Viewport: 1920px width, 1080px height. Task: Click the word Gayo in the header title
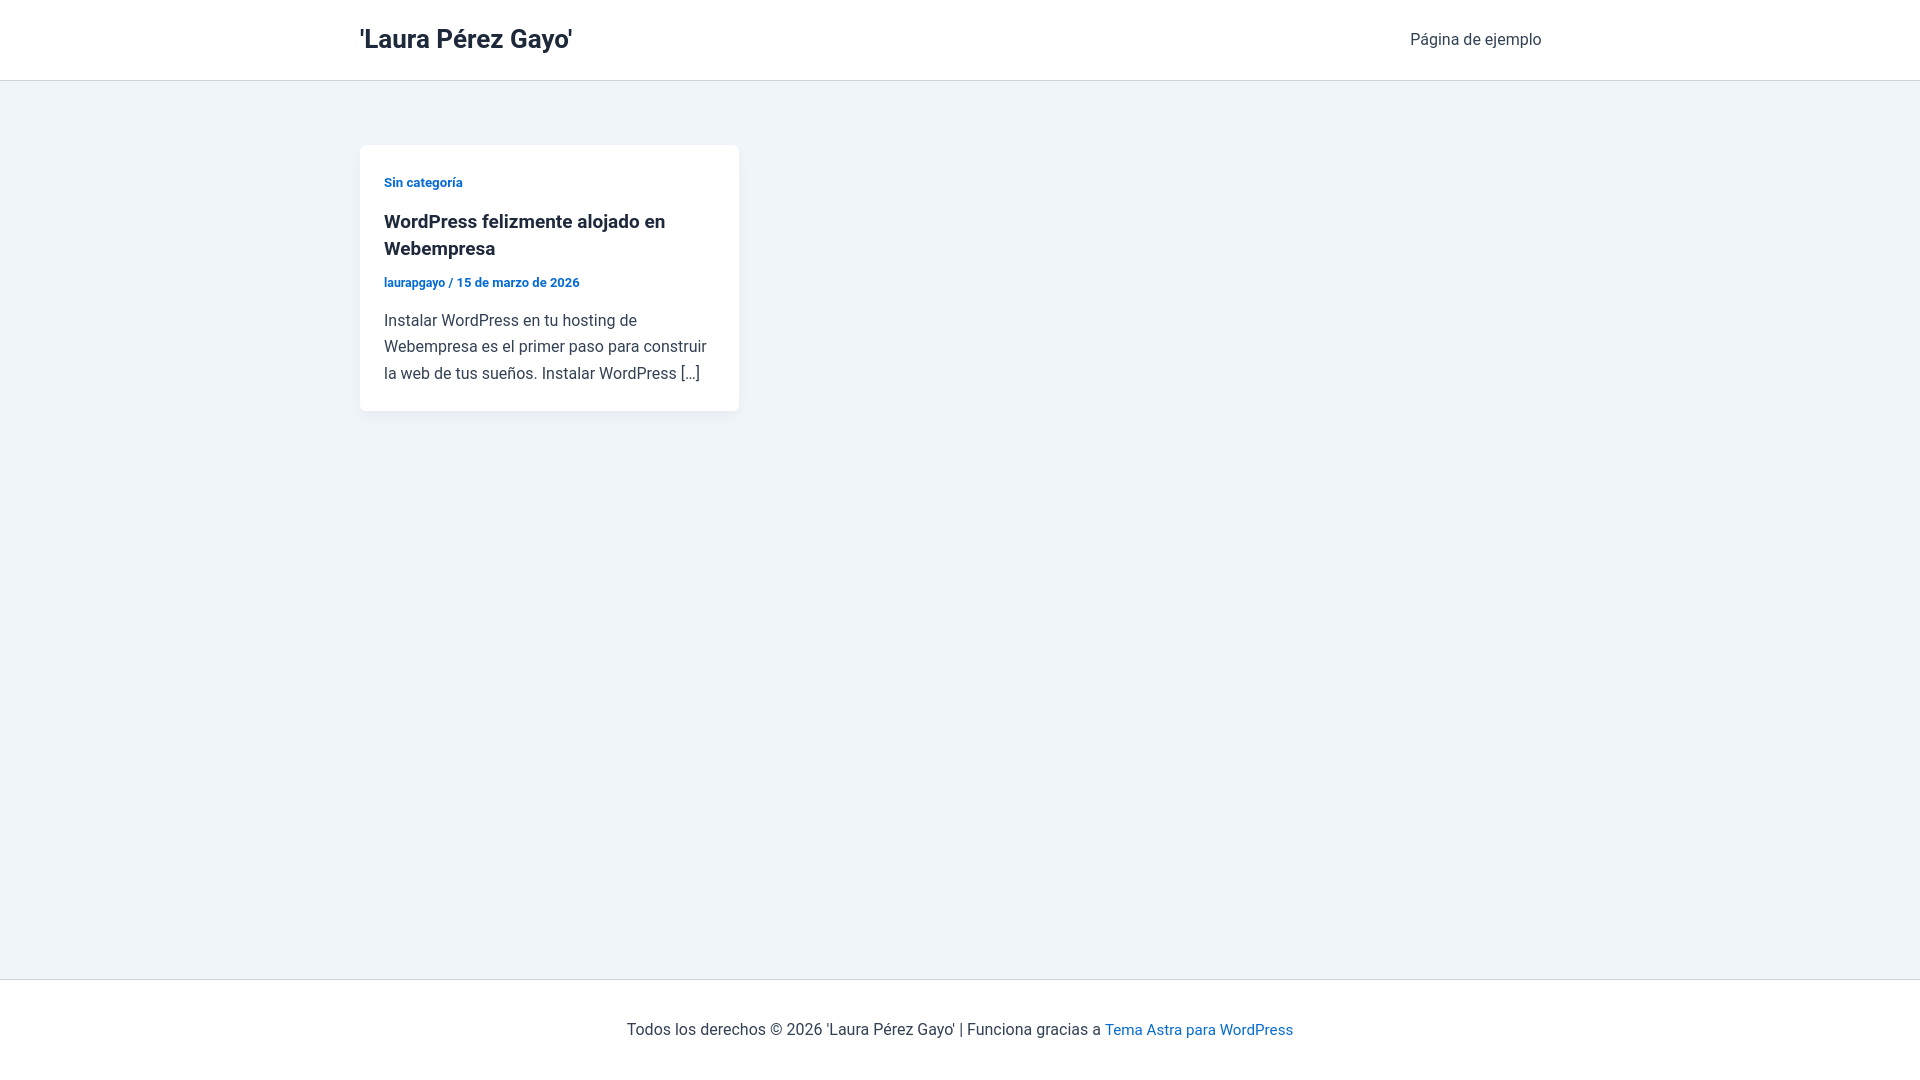(540, 40)
